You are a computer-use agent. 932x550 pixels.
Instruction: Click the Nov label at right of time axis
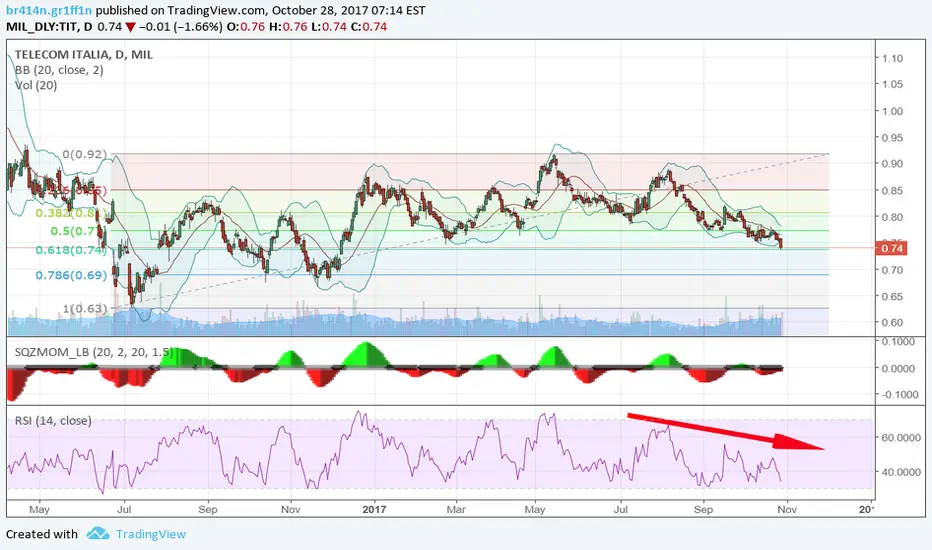point(787,509)
